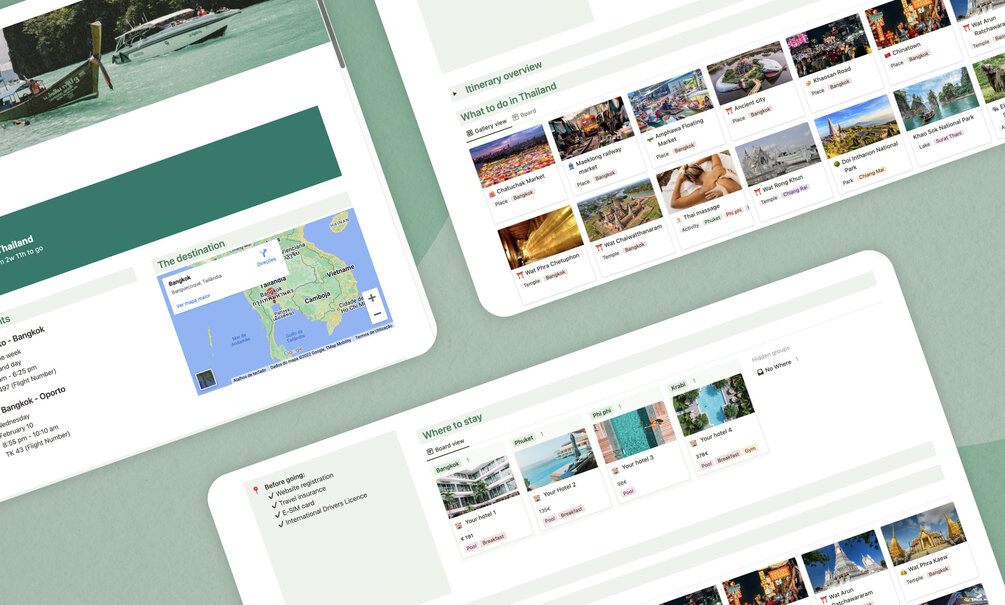Viewport: 1005px width, 605px height.
Task: Open the Chatuchak Market card photo
Action: point(511,156)
